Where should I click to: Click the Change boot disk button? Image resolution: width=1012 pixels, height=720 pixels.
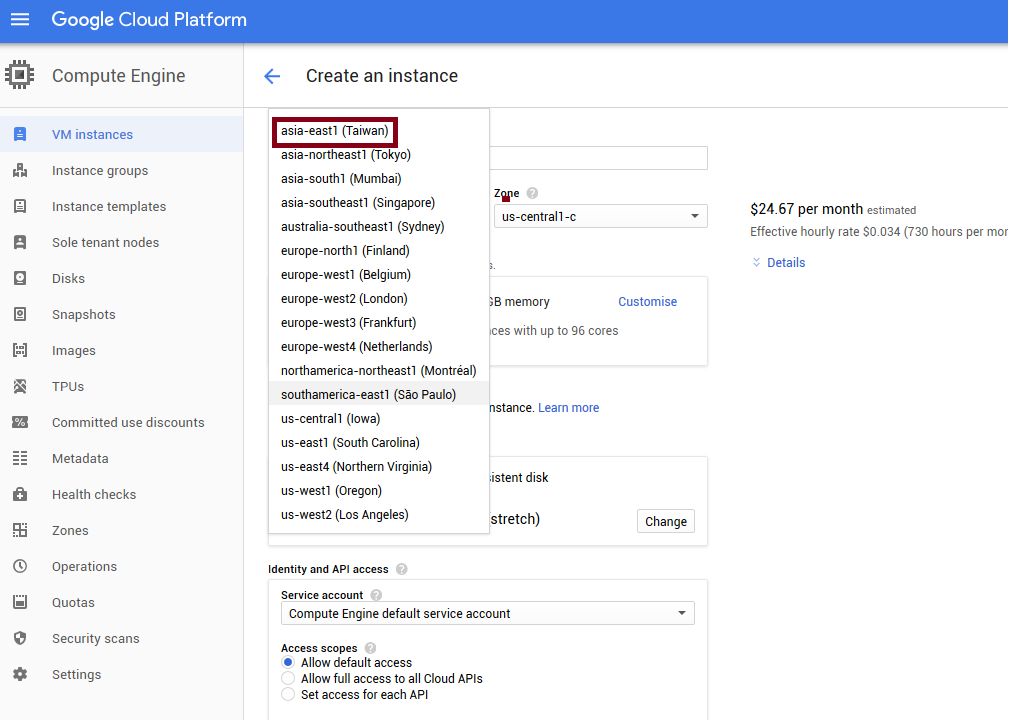pos(665,521)
